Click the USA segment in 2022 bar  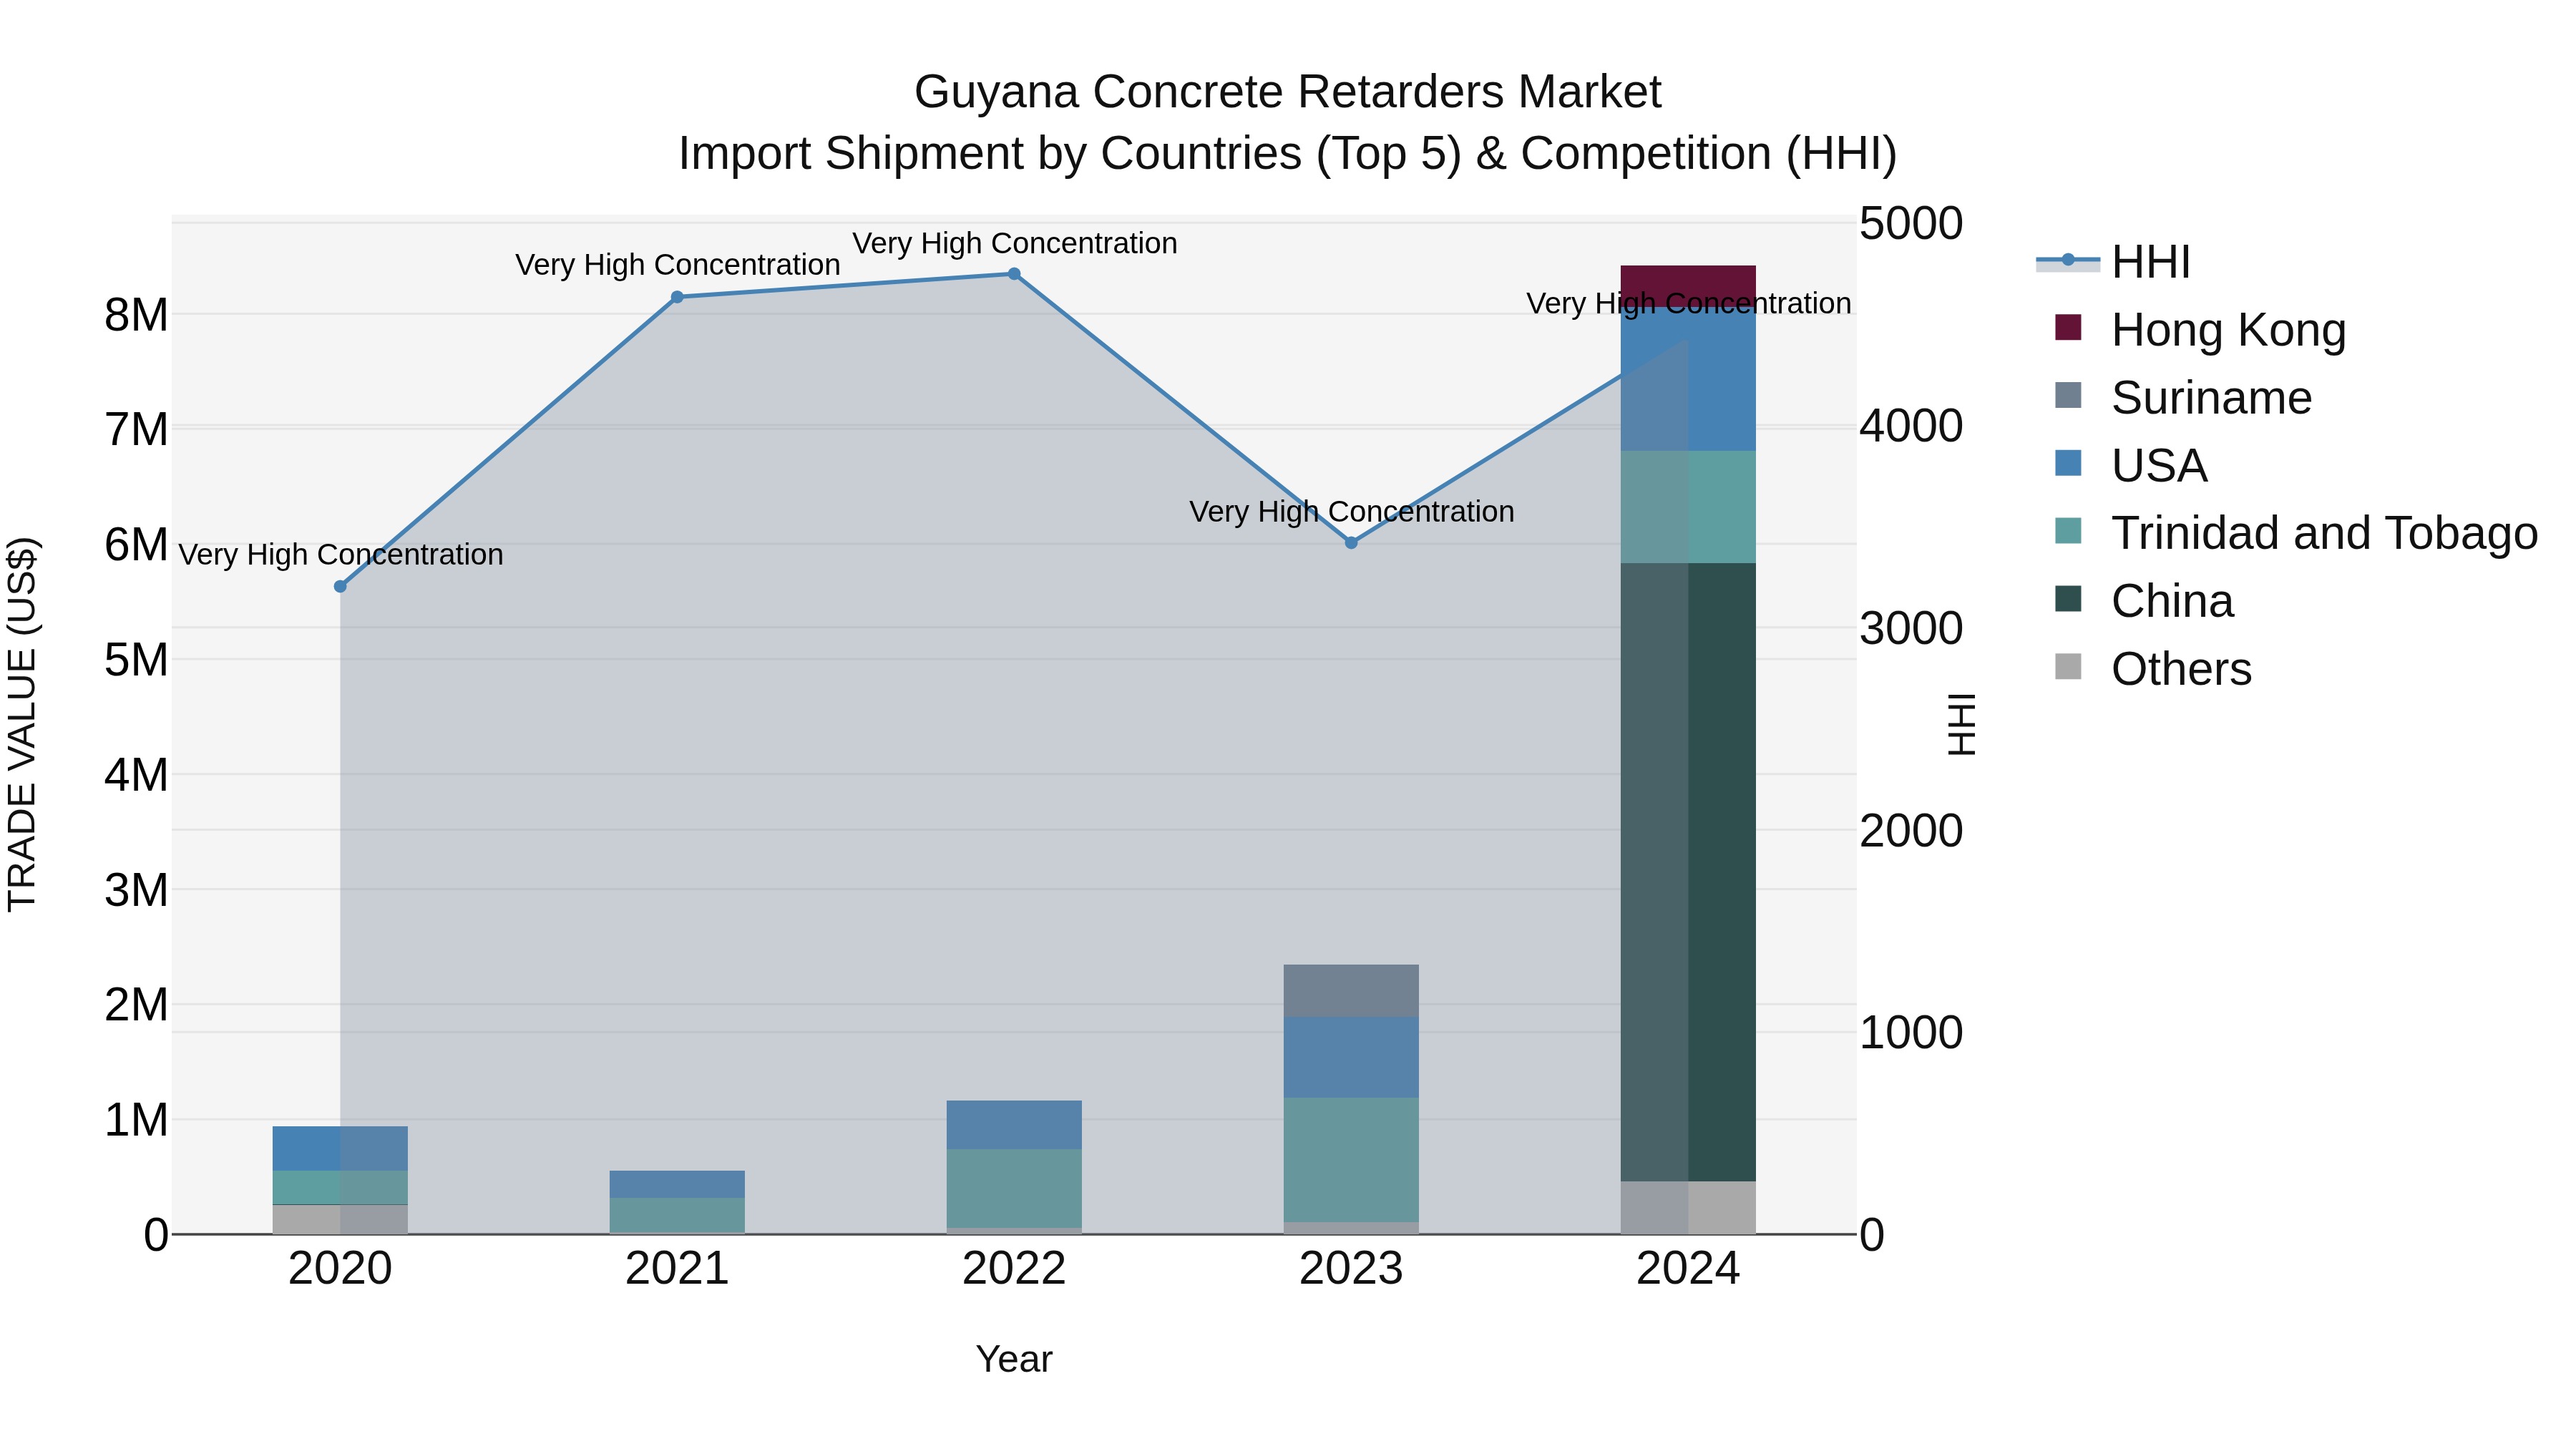(x=1014, y=1125)
